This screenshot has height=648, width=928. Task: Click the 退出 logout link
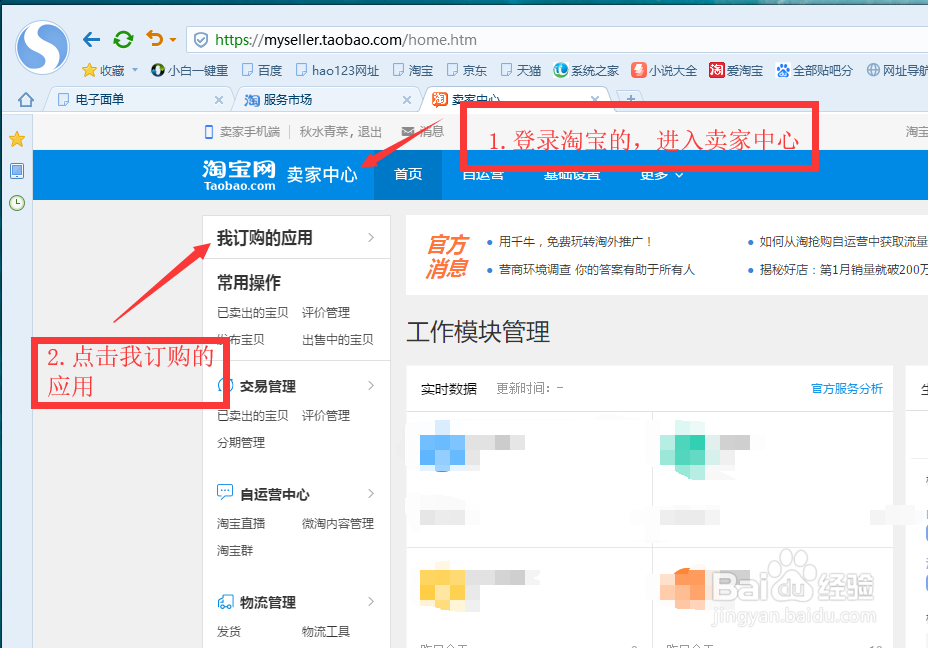[369, 131]
